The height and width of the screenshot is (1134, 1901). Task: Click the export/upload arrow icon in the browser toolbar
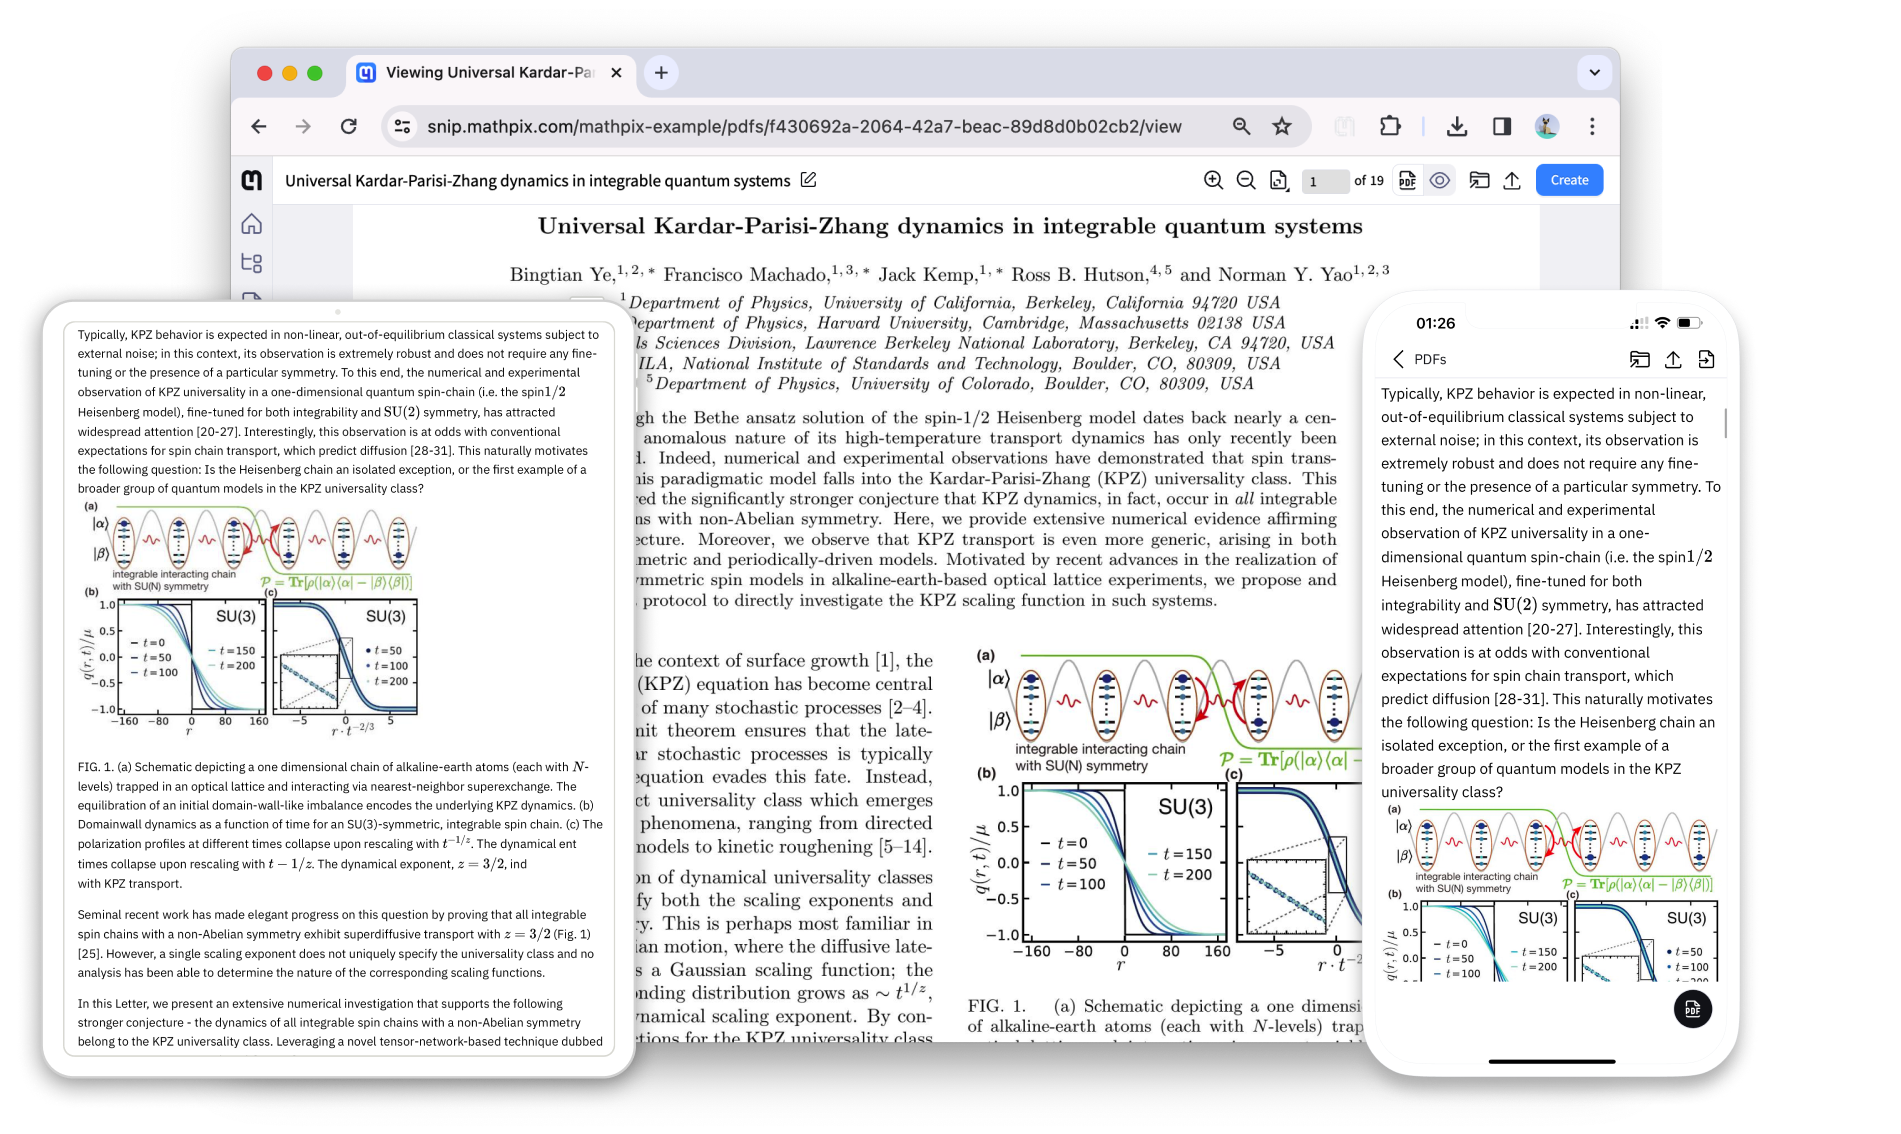click(x=1512, y=180)
